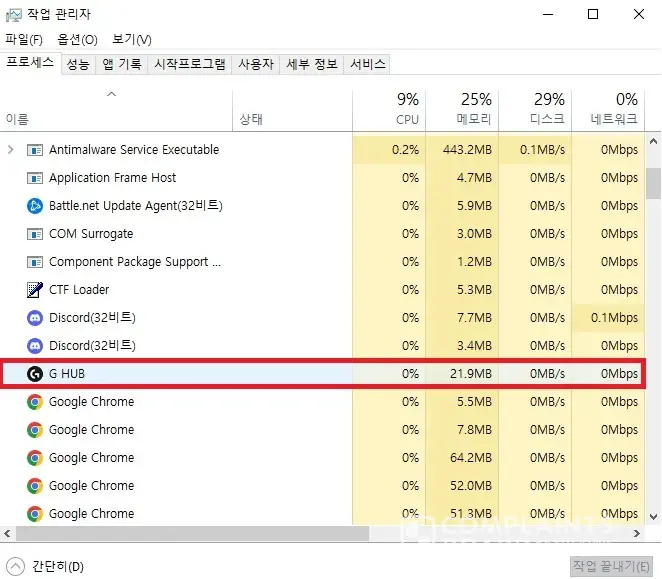Click the Task Manager title bar icon
Screen dimensions: 662x579
point(14,15)
